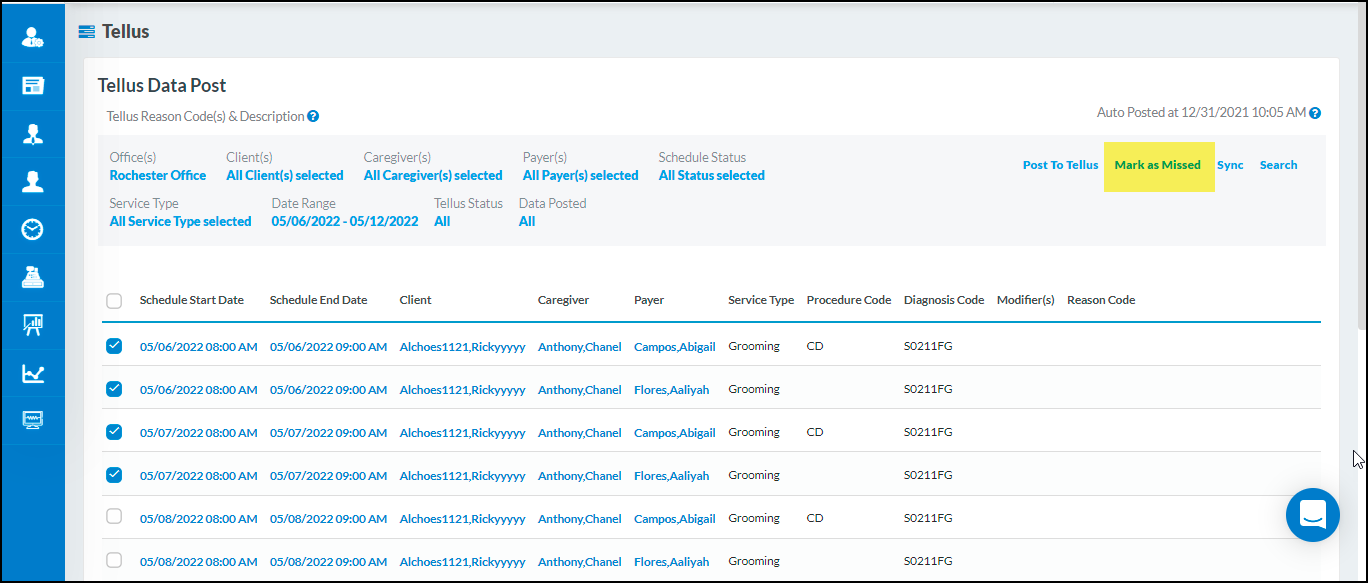Select the analytics line graph sidebar icon
Image resolution: width=1368 pixels, height=583 pixels.
[33, 373]
